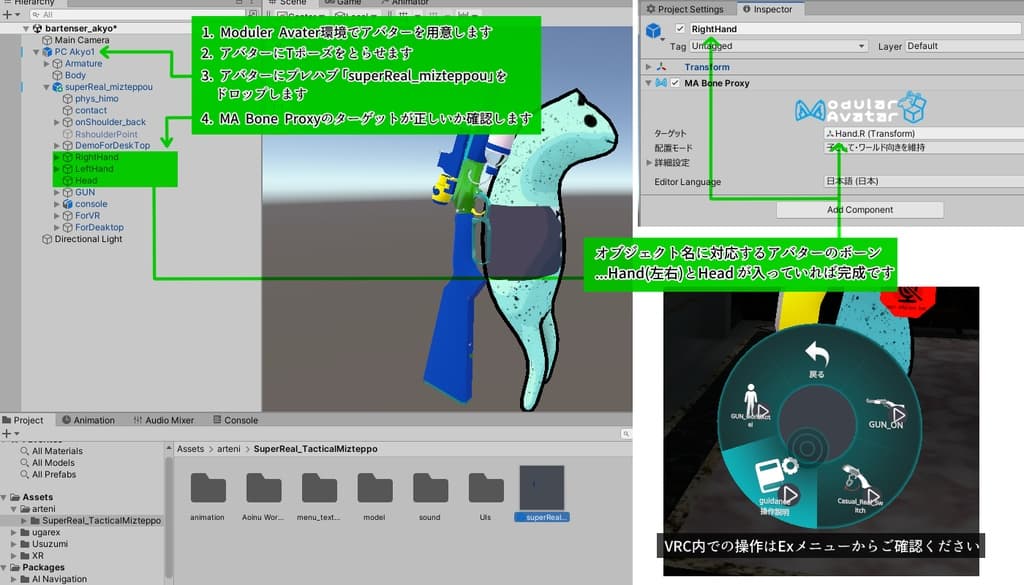Click the contact object icon
Viewport: 1024px width, 585px height.
click(x=67, y=110)
